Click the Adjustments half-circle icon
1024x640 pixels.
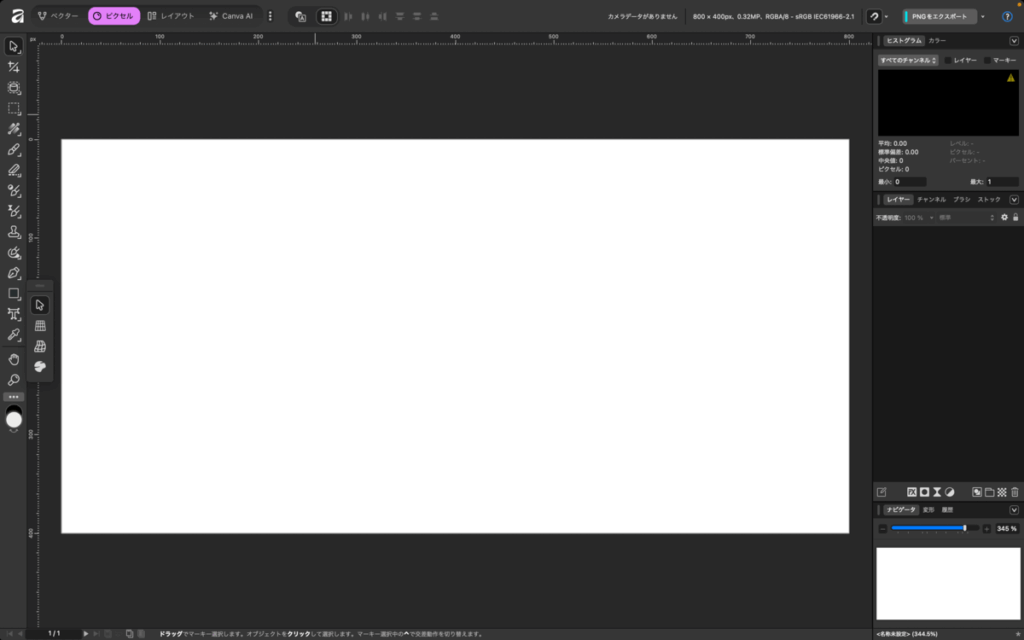950,492
